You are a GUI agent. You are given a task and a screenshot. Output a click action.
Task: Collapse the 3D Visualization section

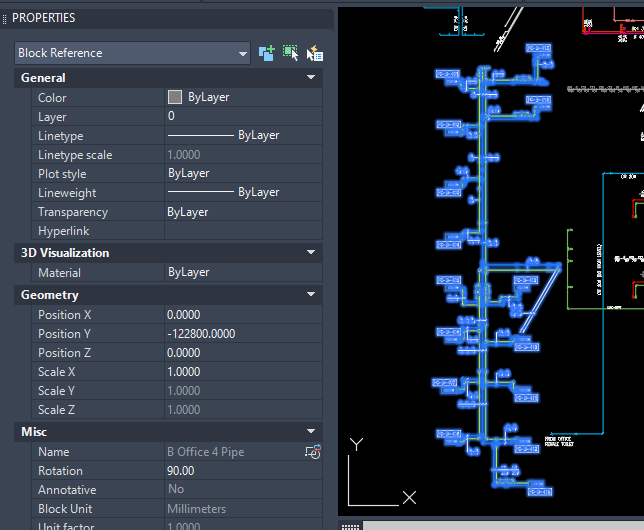tap(311, 252)
